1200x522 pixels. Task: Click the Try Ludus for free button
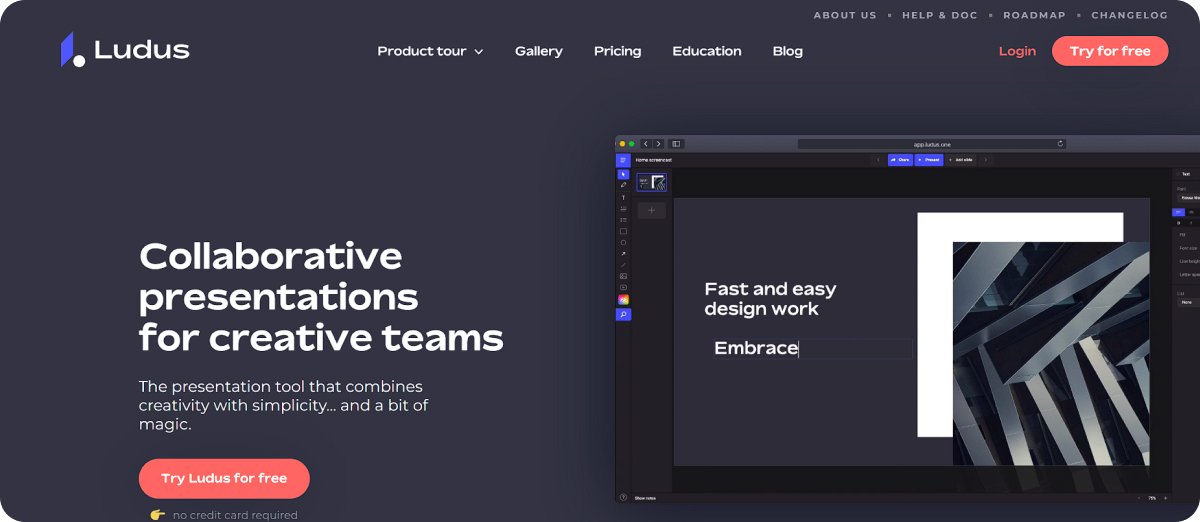pos(224,478)
